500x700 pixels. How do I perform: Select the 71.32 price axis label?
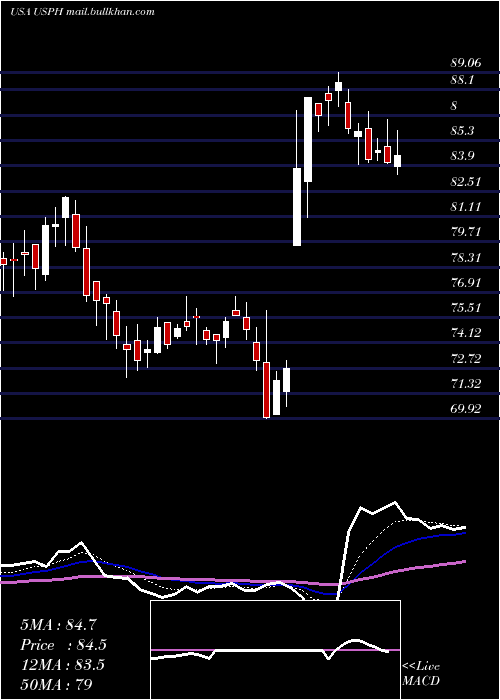(x=466, y=383)
